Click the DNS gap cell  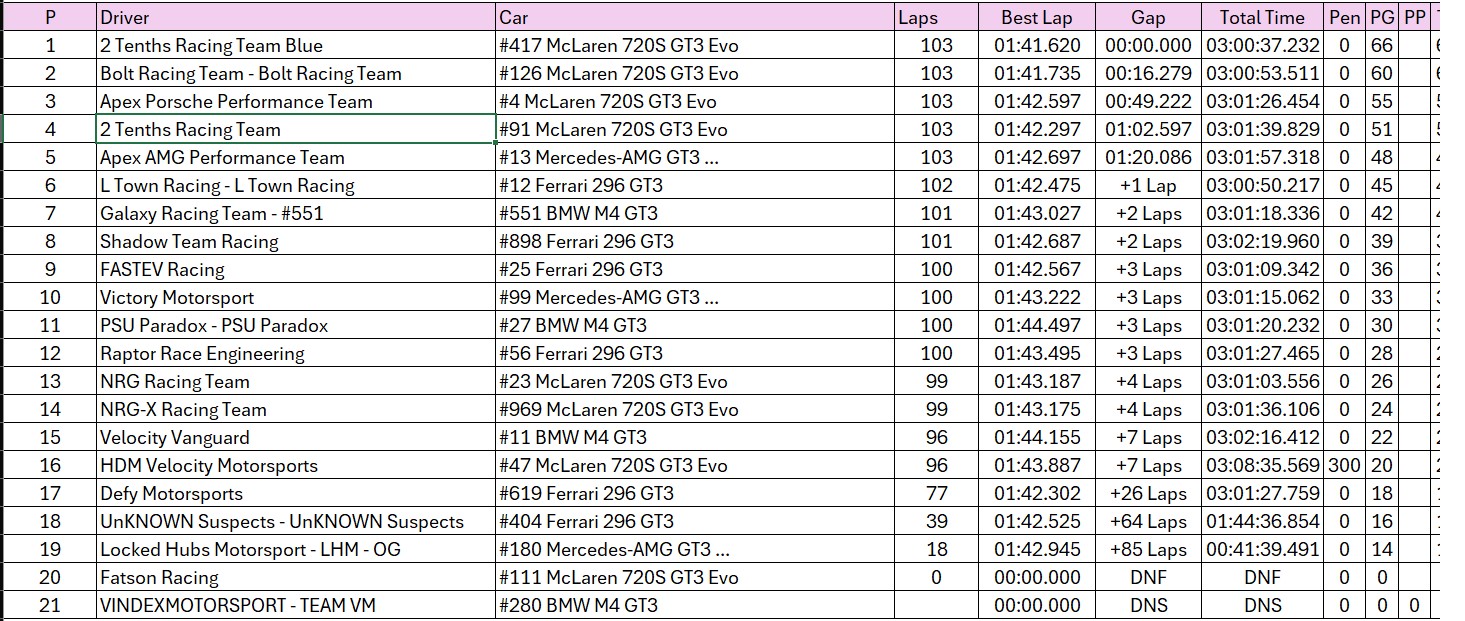[1149, 605]
